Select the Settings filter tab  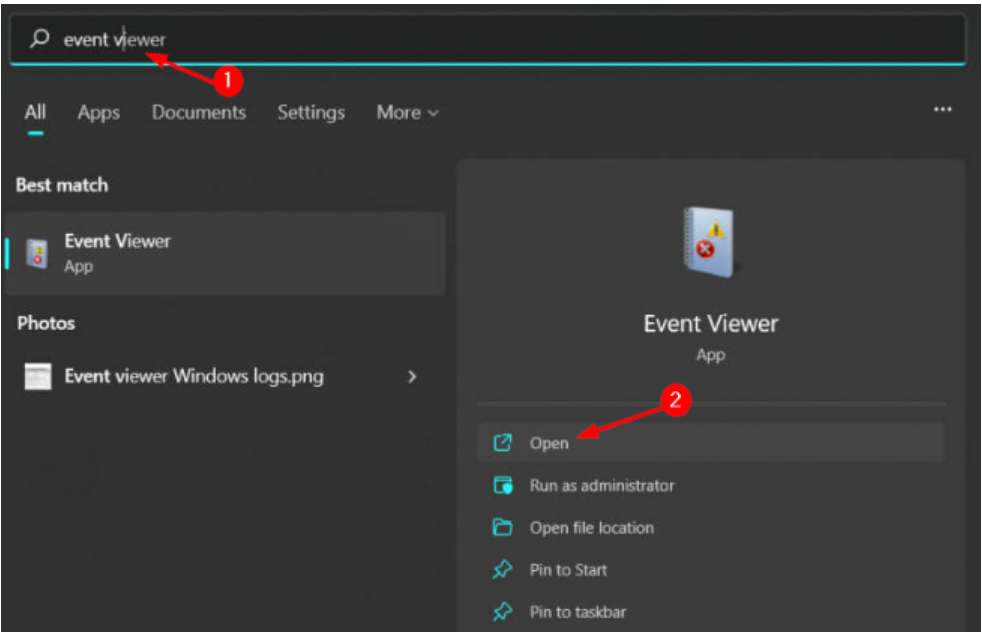coord(311,113)
